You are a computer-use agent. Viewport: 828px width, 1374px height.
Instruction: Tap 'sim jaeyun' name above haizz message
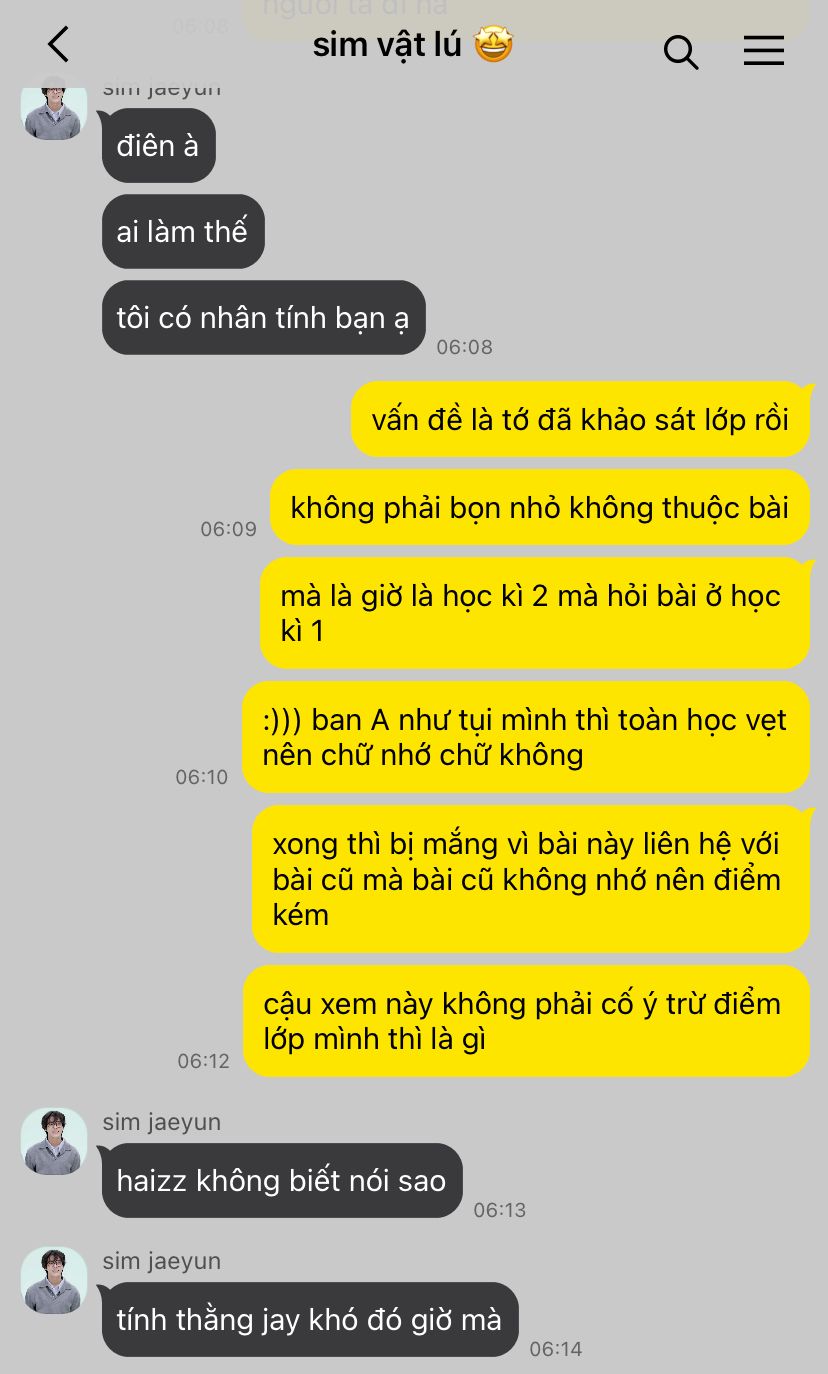coord(162,1122)
